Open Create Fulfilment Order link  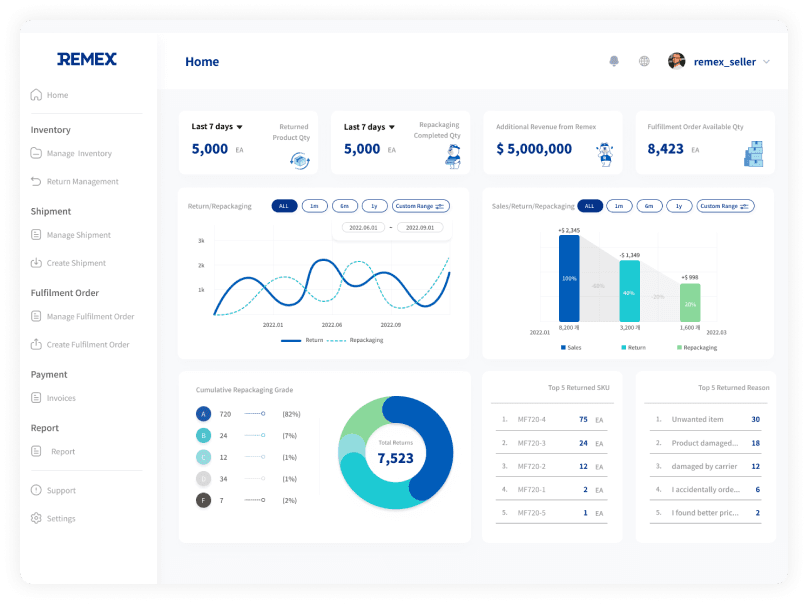[88, 344]
